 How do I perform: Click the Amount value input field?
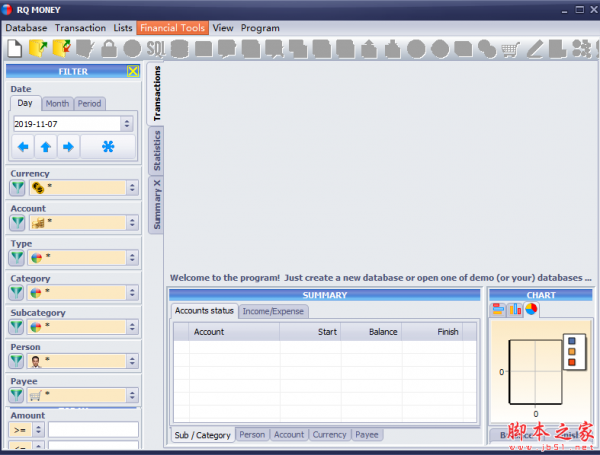93,430
